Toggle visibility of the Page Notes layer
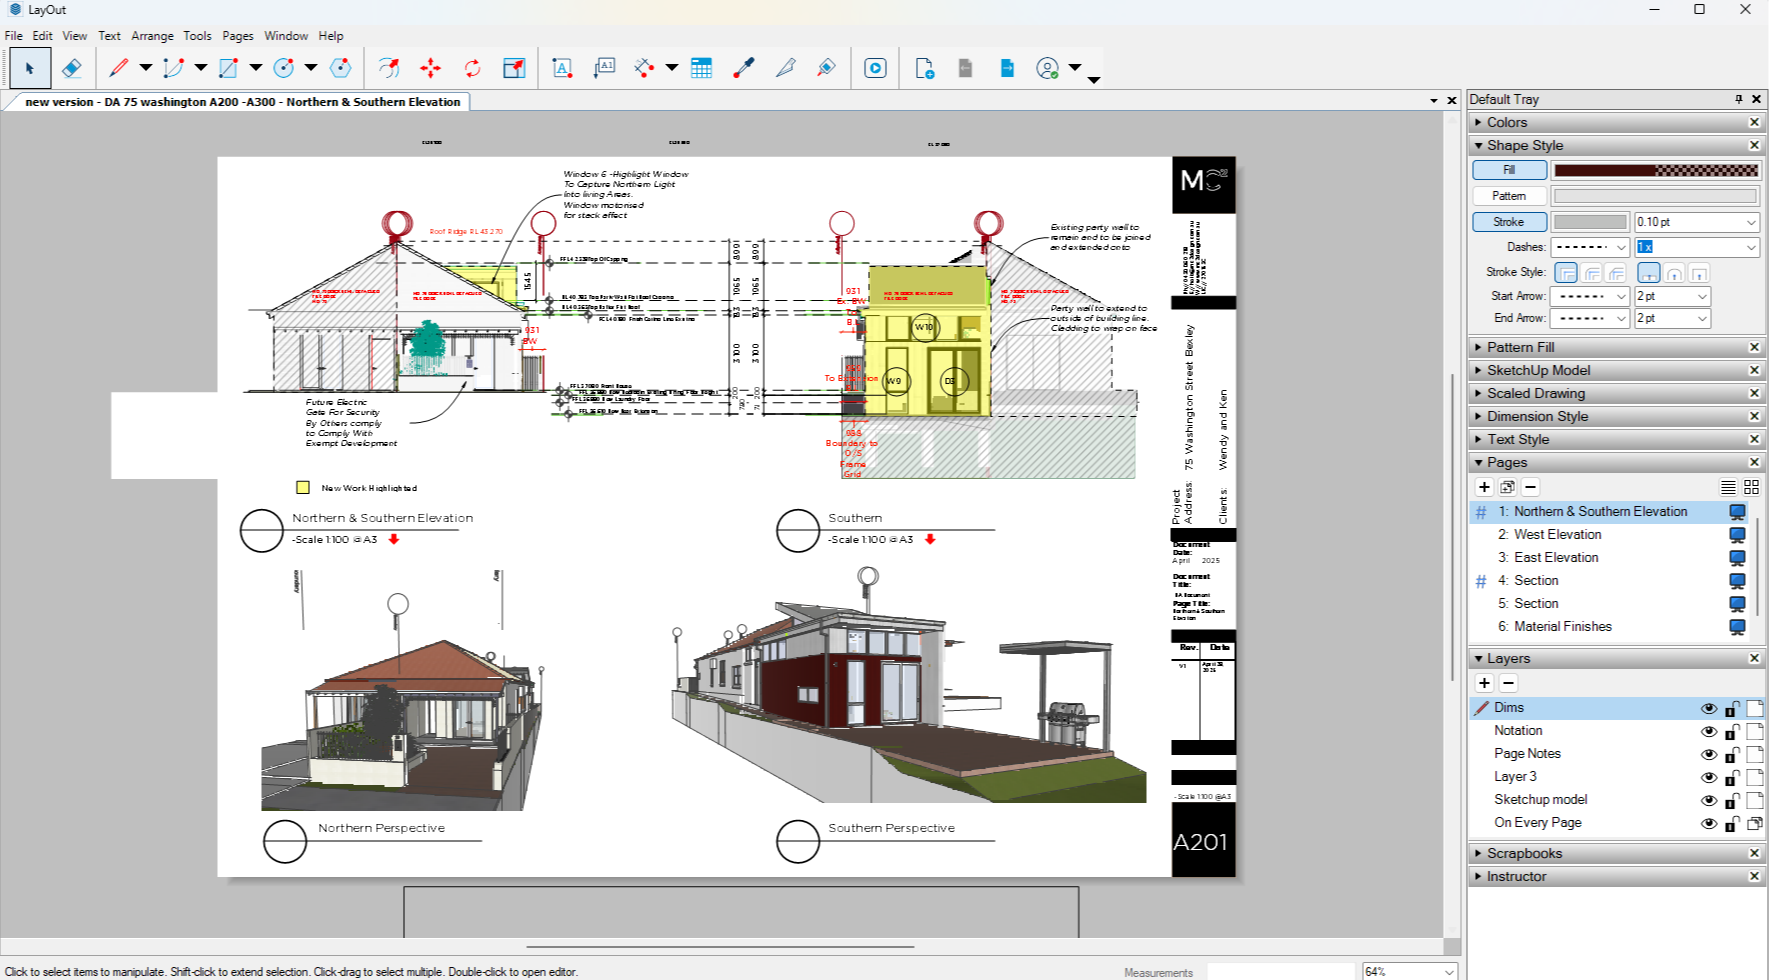1769x980 pixels. pos(1708,754)
